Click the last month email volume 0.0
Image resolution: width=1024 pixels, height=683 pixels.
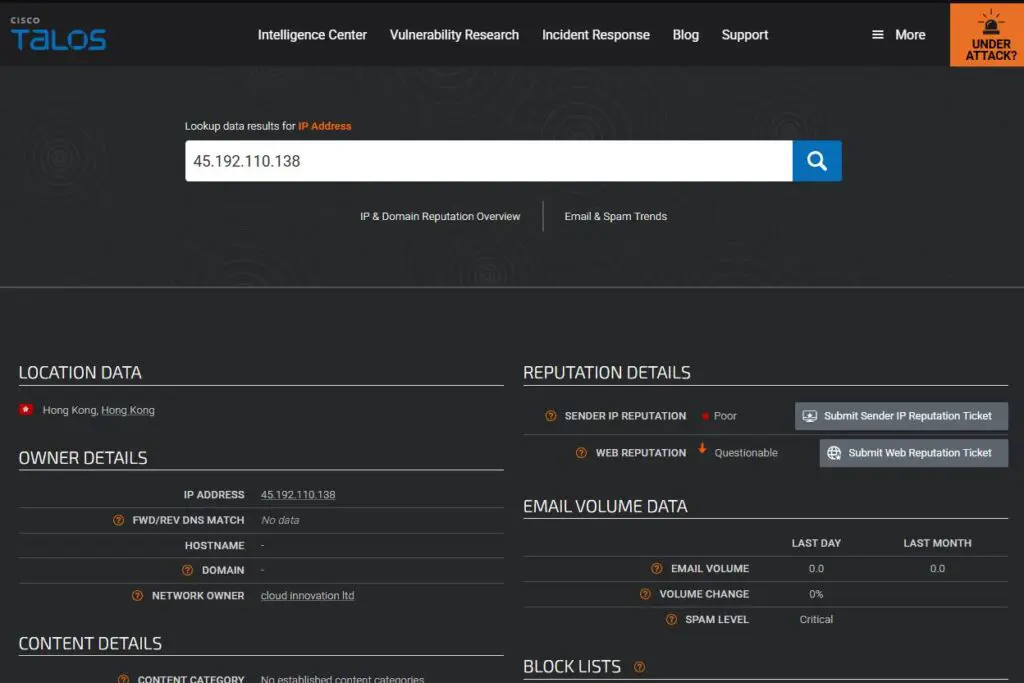937,569
